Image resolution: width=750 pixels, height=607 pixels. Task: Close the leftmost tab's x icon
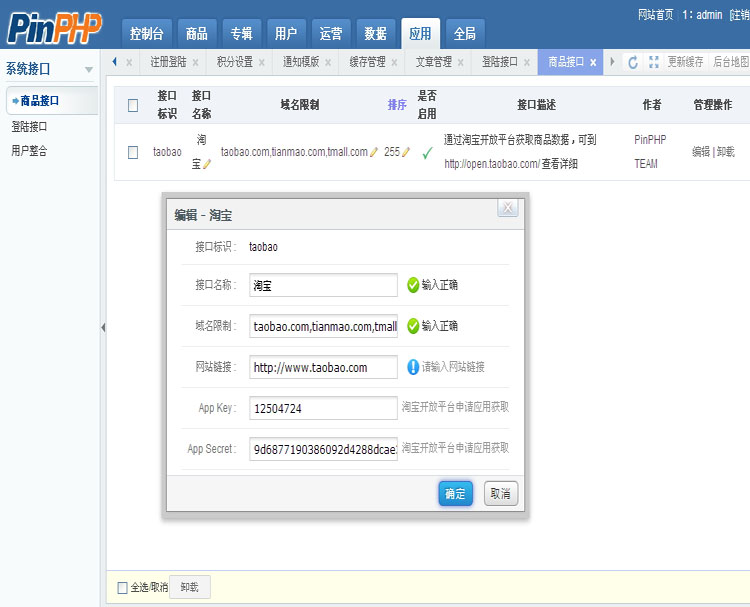129,62
